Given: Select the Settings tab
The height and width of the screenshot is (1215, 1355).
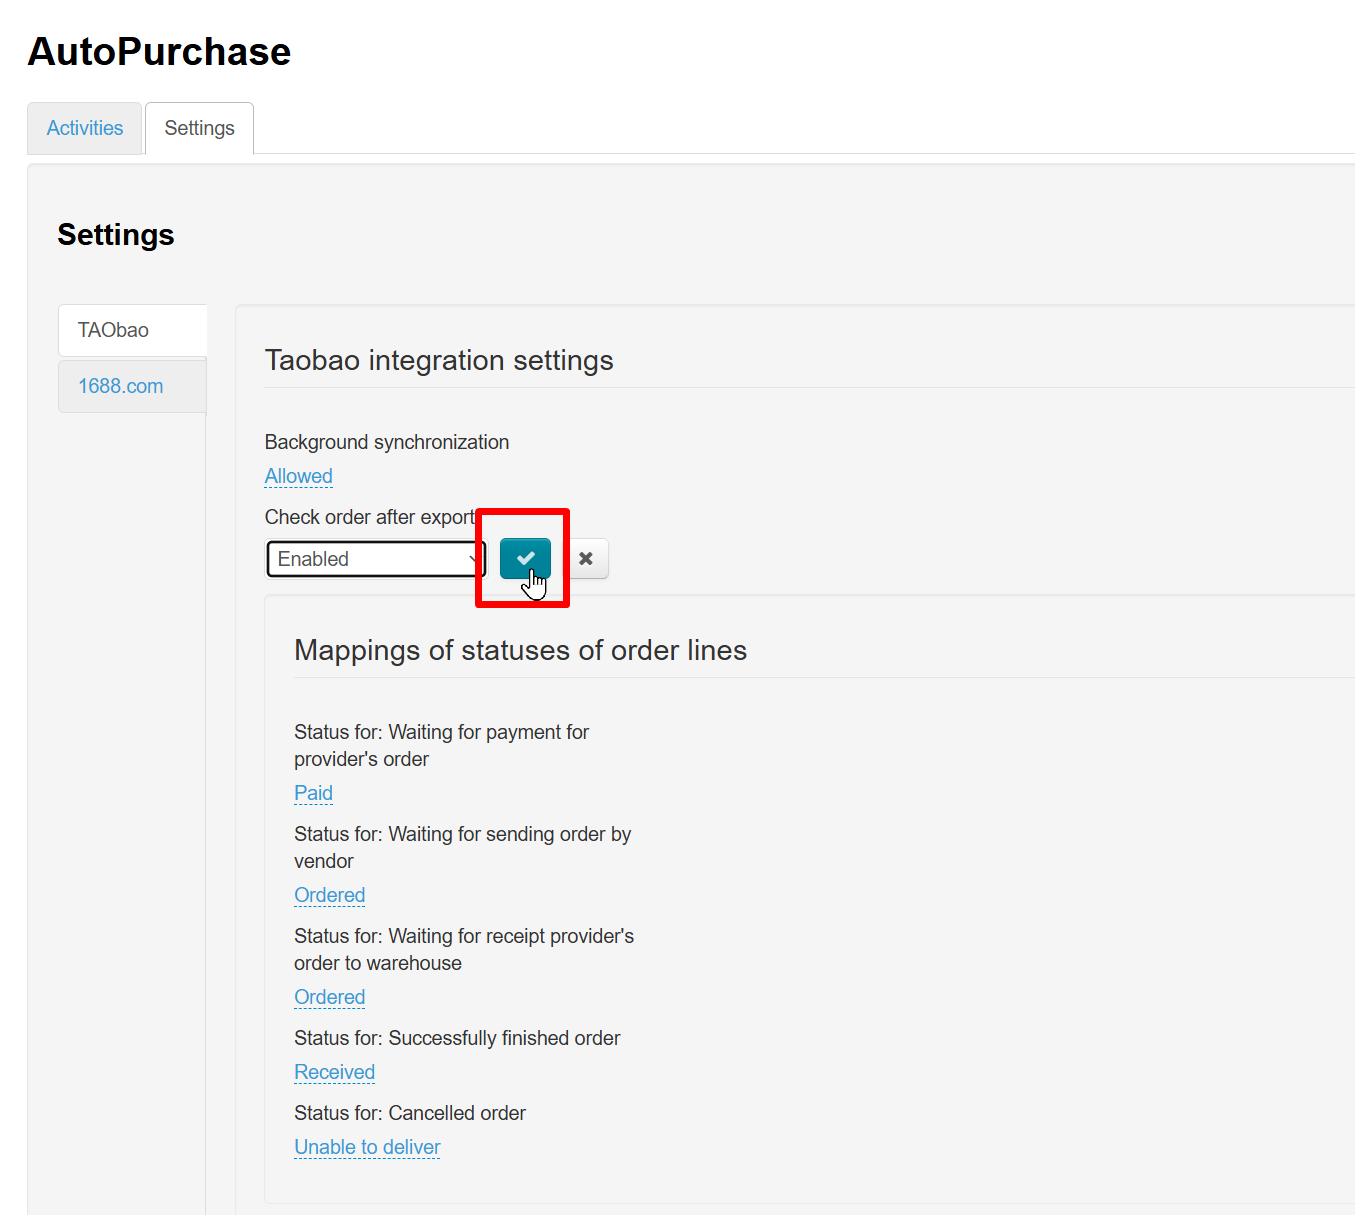Looking at the screenshot, I should tap(199, 128).
